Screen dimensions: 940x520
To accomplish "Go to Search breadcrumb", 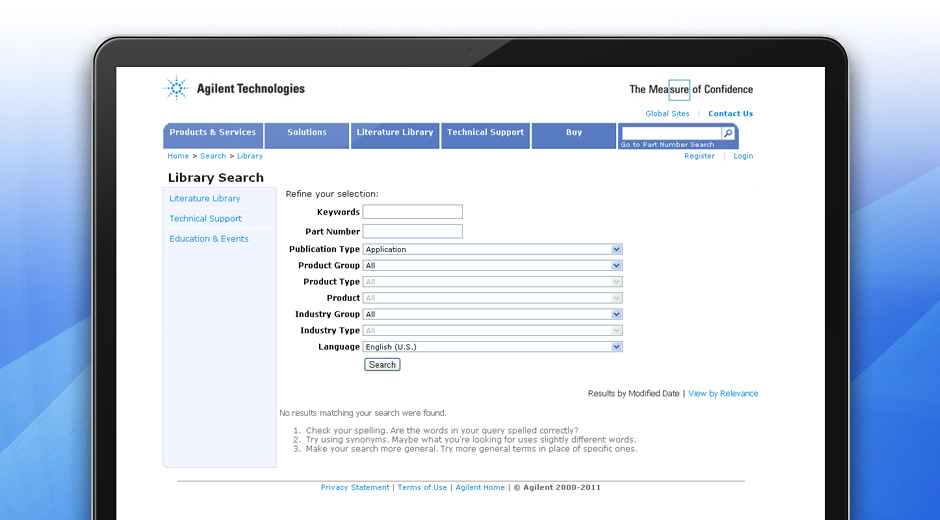I will pyautogui.click(x=213, y=156).
